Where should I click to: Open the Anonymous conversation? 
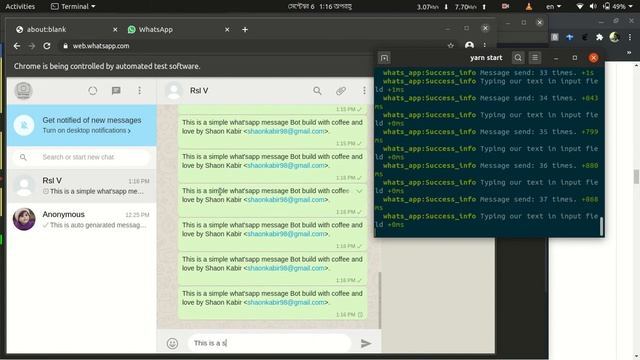click(82, 220)
